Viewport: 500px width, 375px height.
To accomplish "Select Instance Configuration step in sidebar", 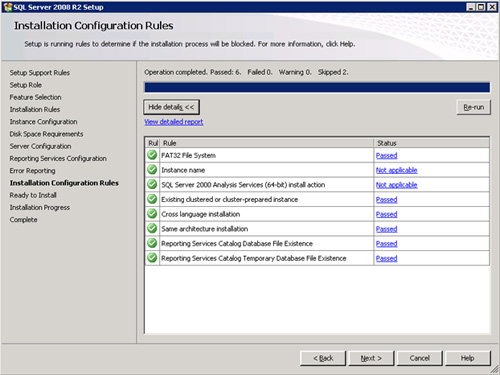I will [x=43, y=122].
